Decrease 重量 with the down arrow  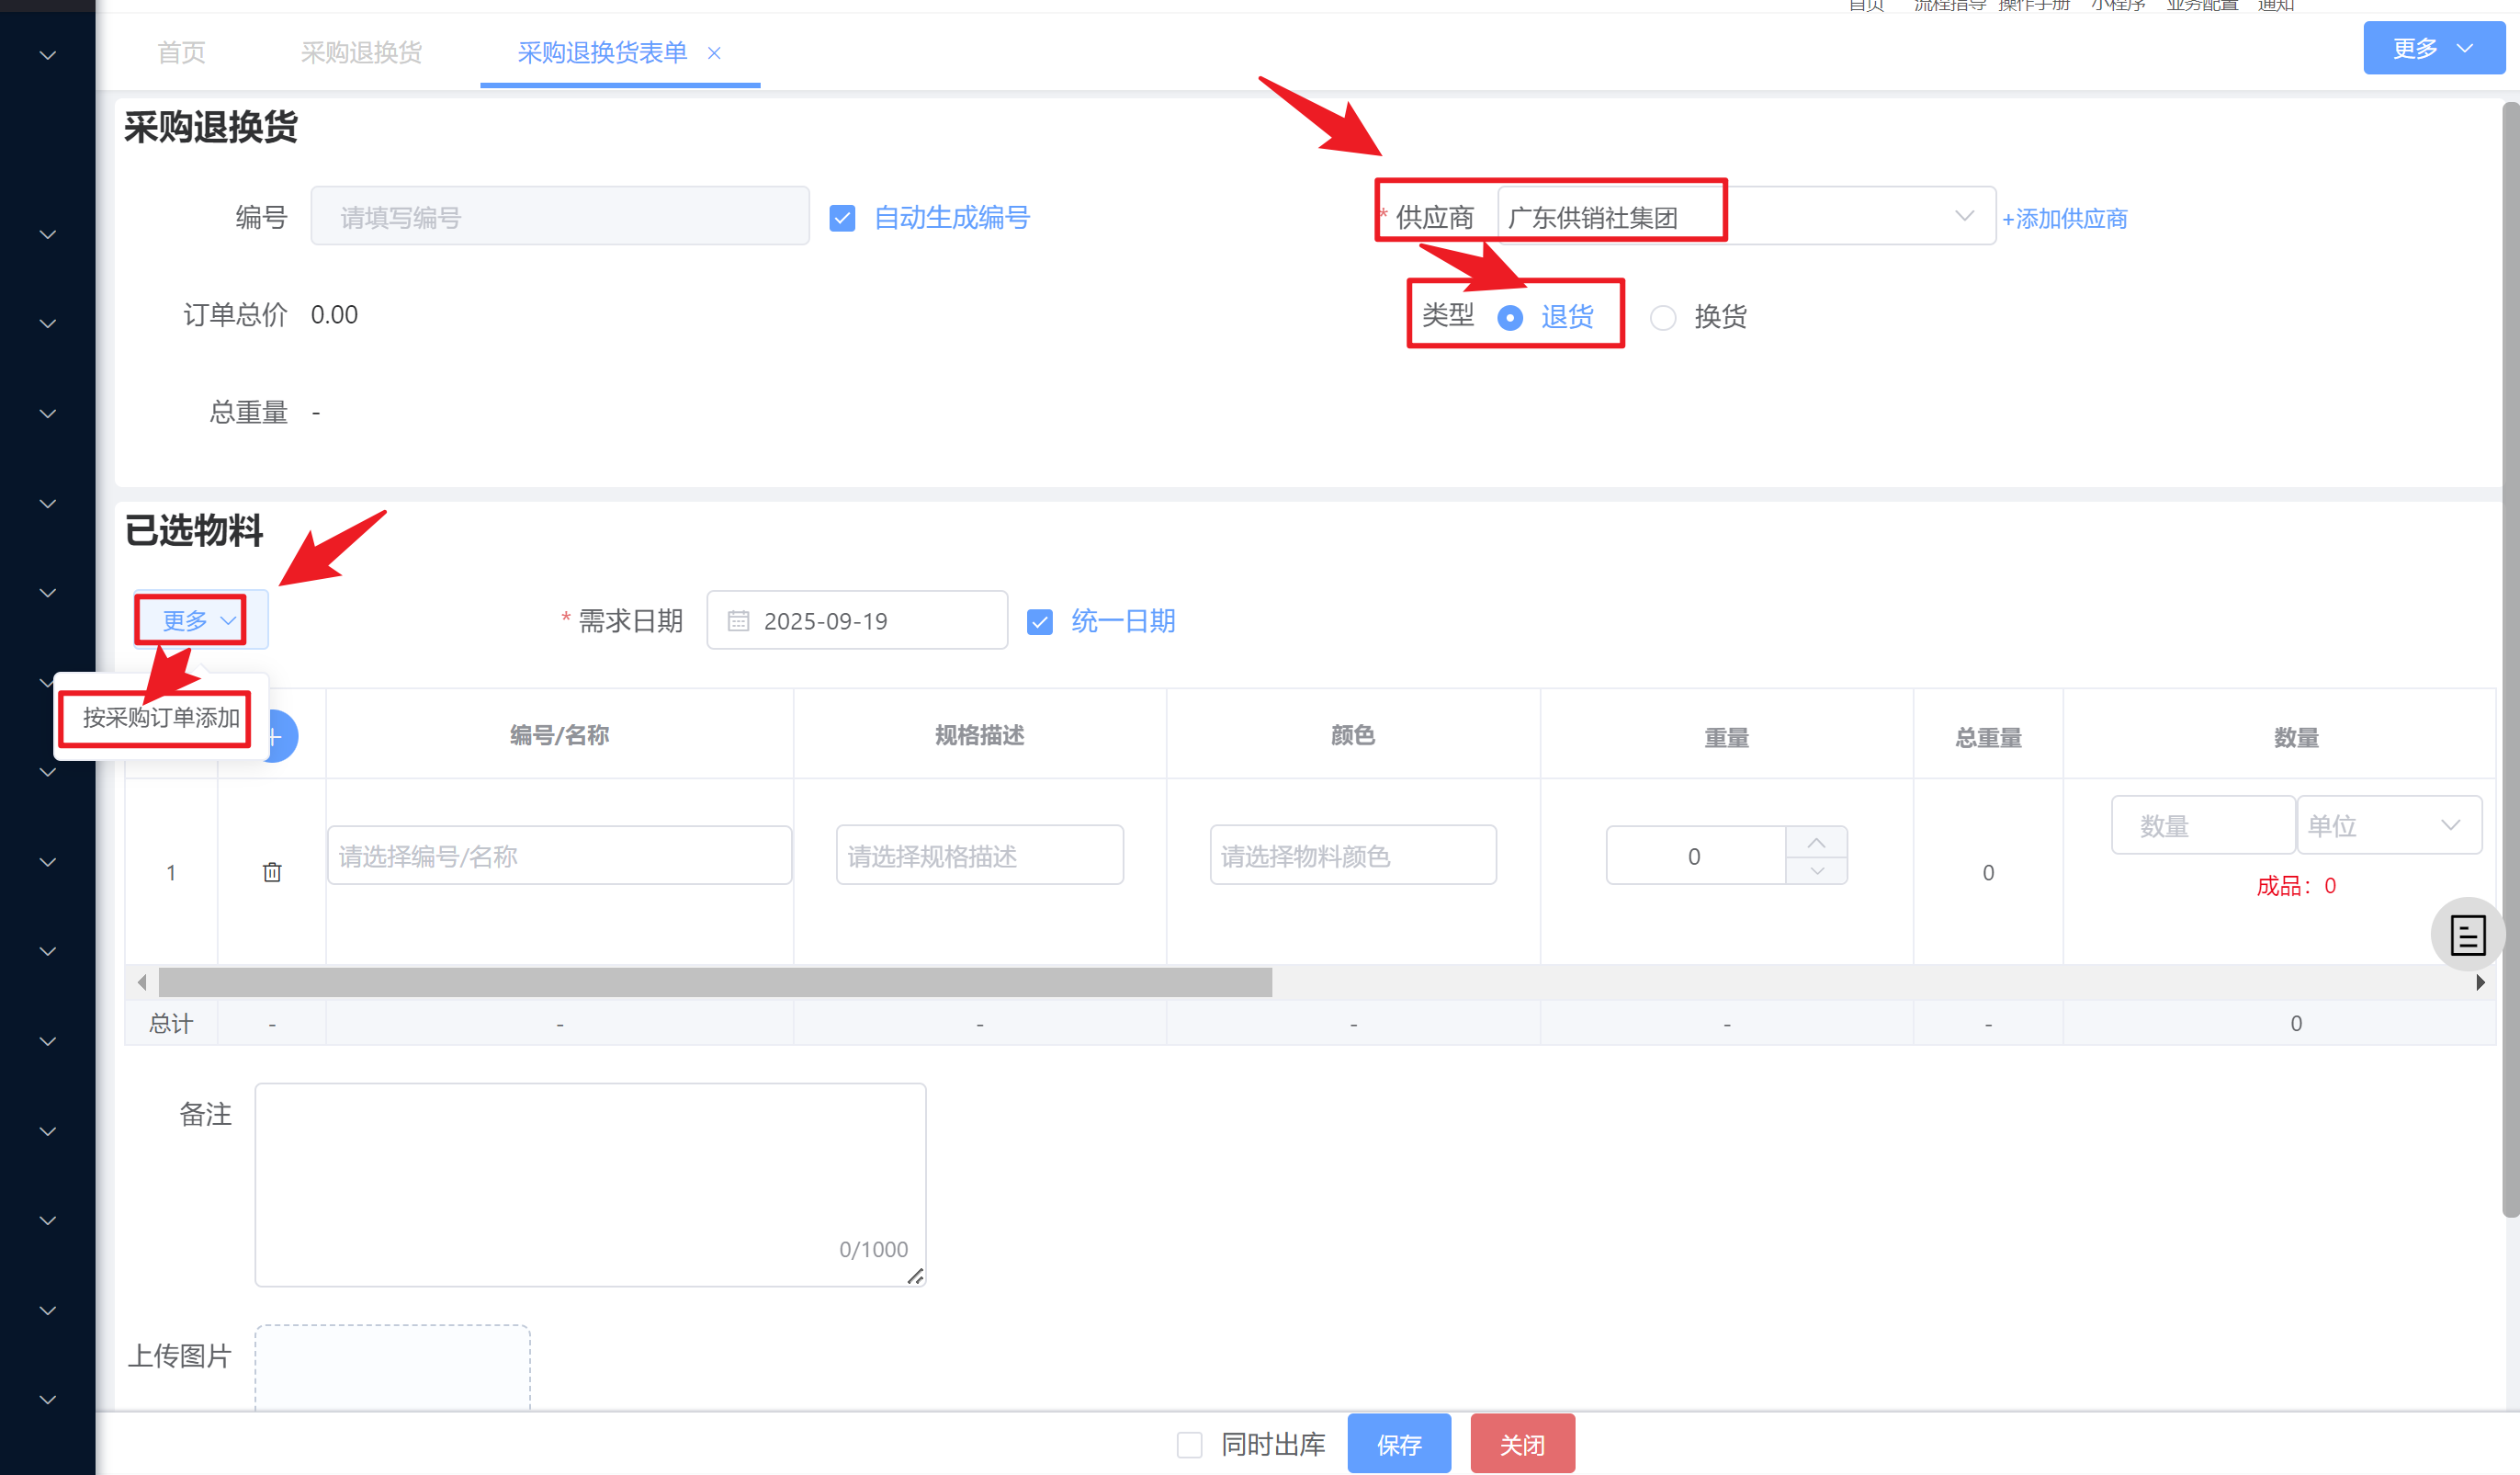click(1816, 870)
